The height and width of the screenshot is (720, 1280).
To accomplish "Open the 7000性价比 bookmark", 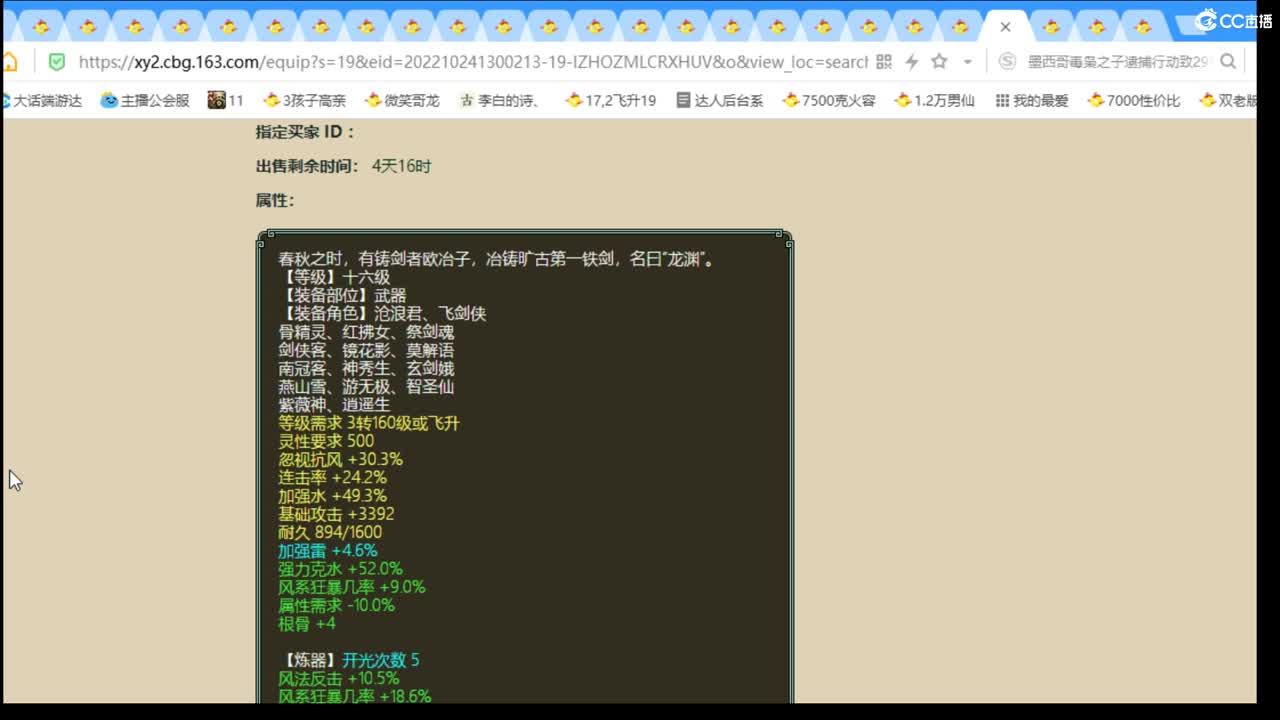I will [1134, 100].
